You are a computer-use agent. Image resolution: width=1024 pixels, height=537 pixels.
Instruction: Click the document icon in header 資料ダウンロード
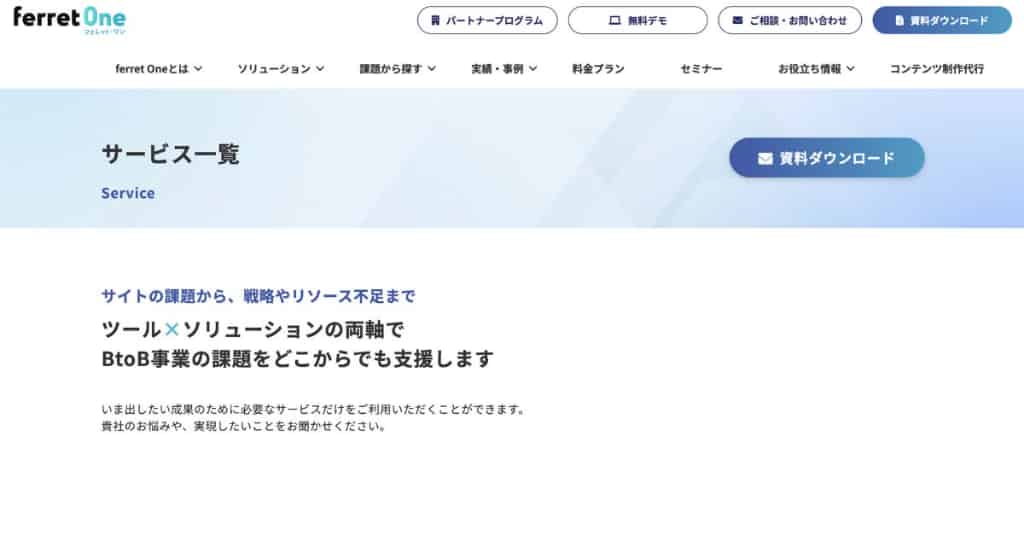coord(899,20)
